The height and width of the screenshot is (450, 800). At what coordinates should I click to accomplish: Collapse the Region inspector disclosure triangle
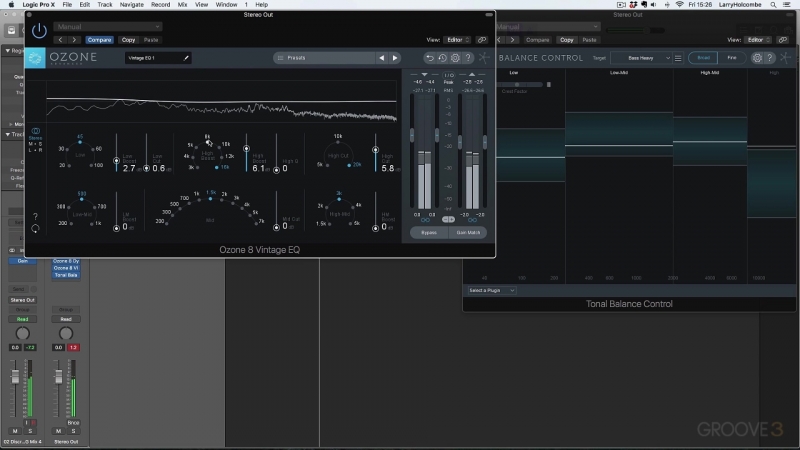pyautogui.click(x=8, y=51)
